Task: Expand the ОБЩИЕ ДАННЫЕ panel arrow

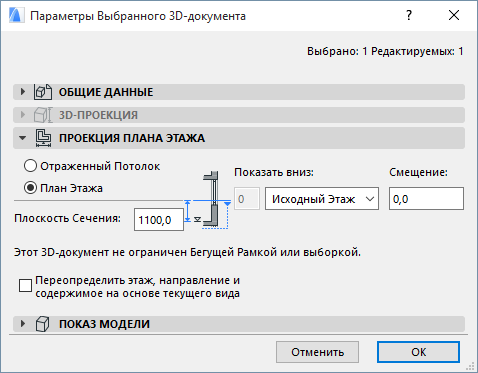Action: pyautogui.click(x=23, y=92)
